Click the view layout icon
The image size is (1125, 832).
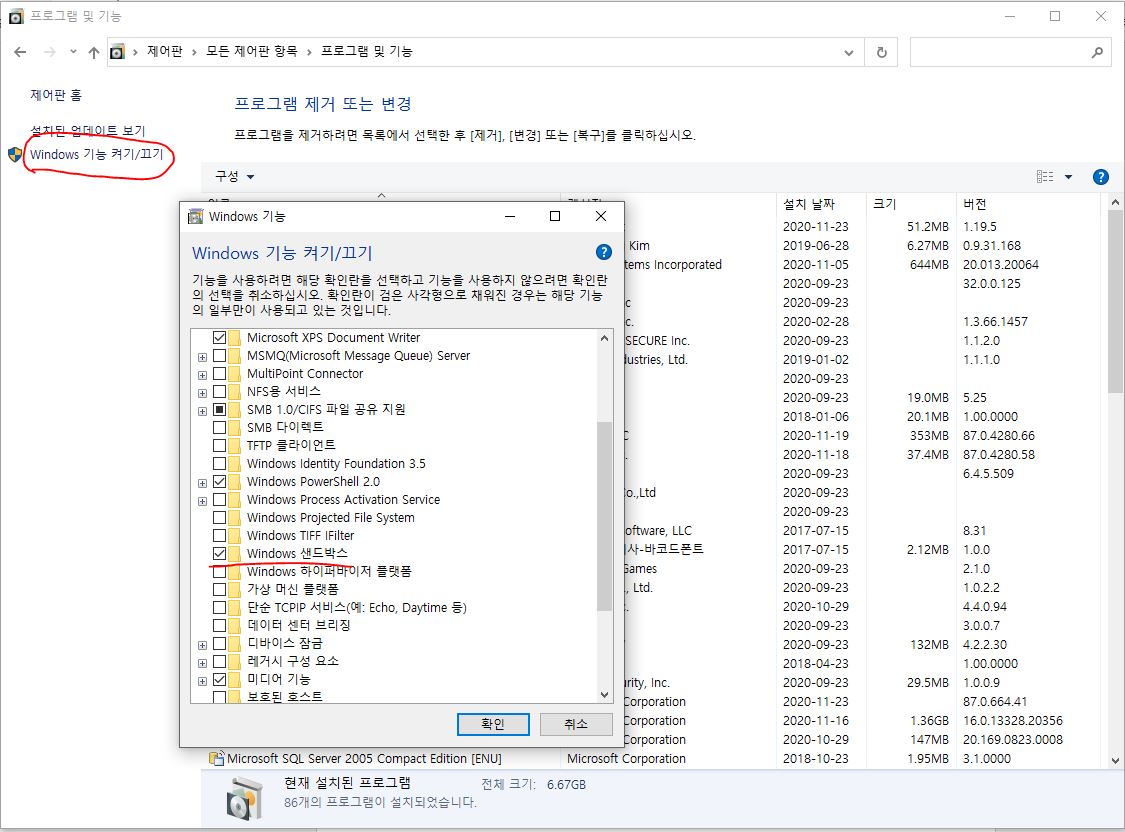point(1045,176)
